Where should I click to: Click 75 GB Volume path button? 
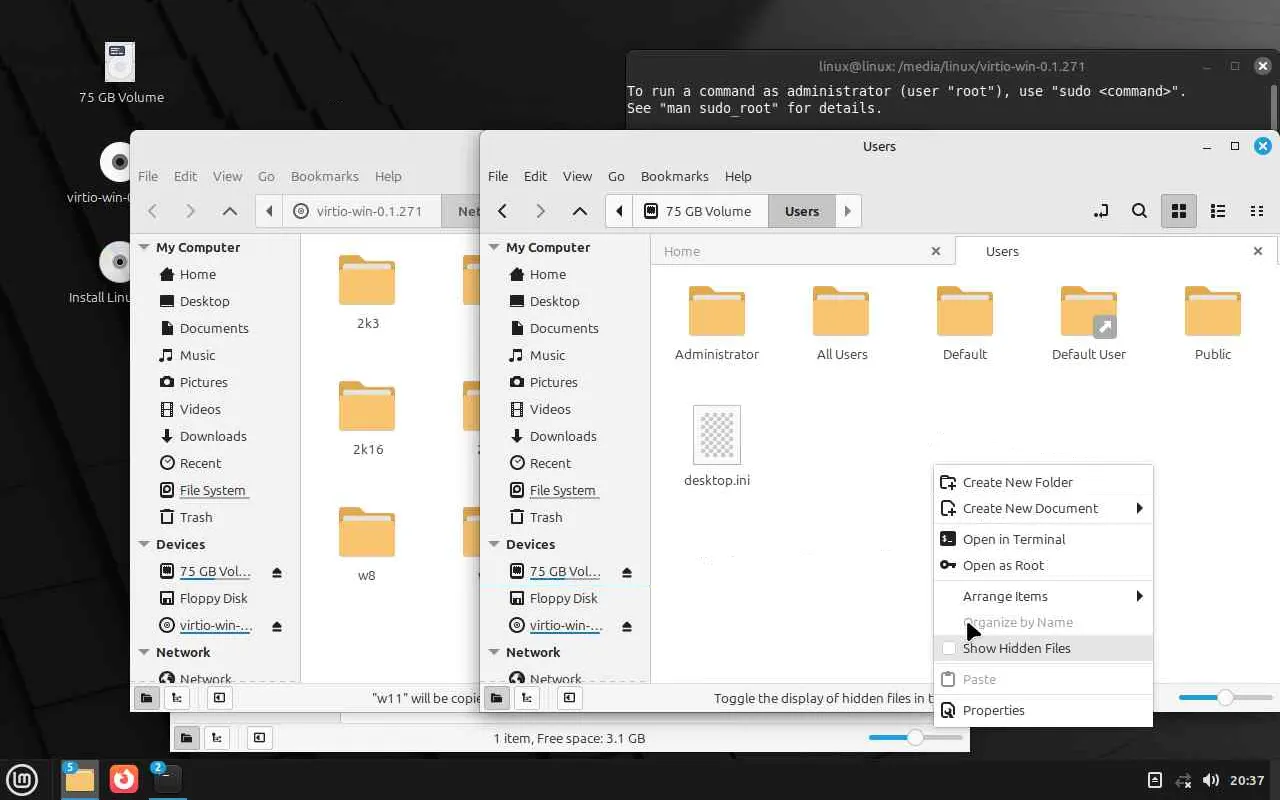coord(699,211)
